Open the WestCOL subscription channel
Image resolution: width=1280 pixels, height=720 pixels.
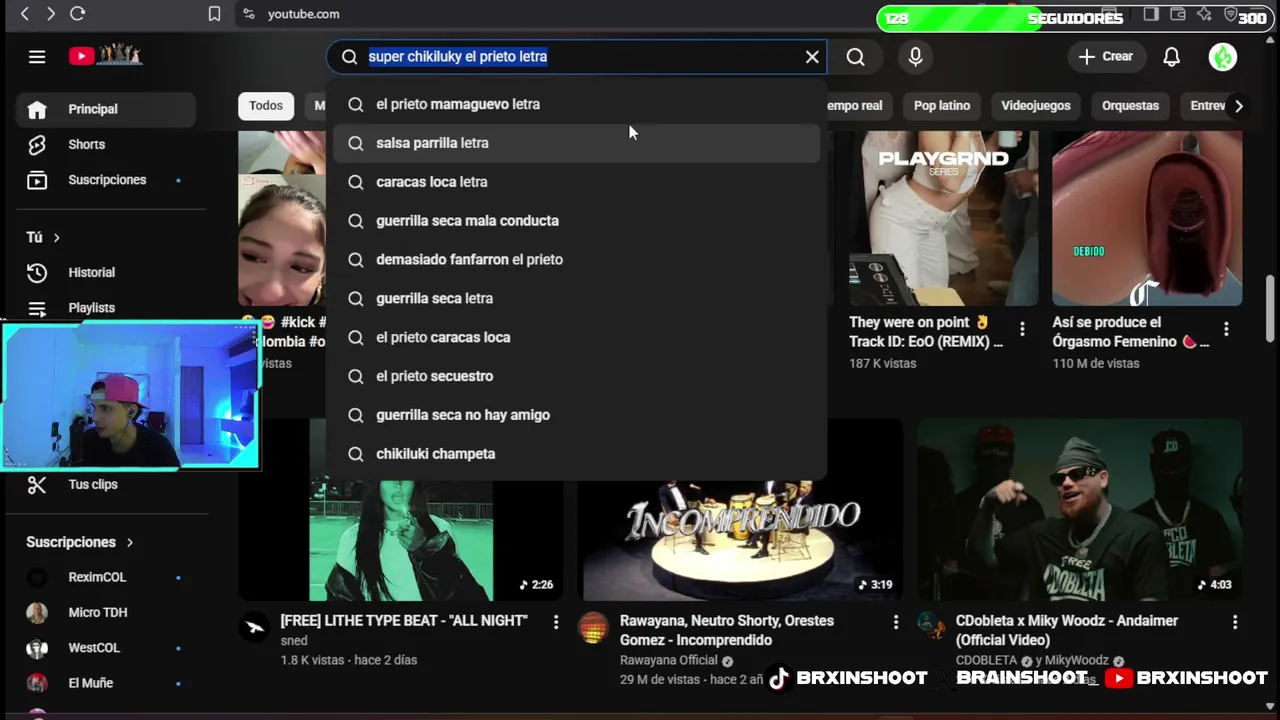[x=106, y=648]
